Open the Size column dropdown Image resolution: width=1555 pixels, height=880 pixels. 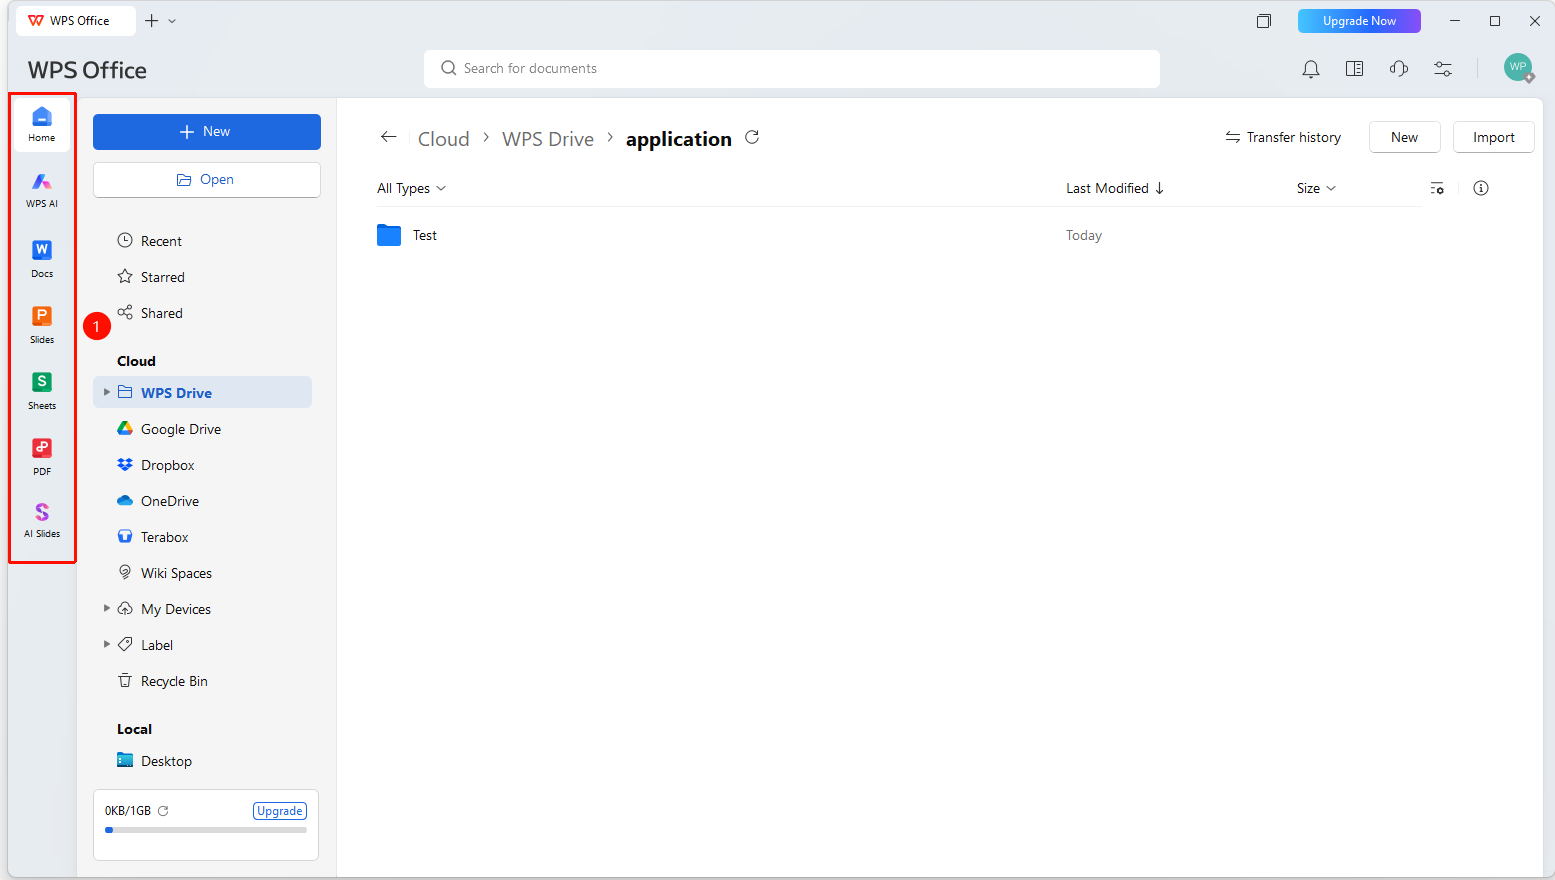click(x=1316, y=188)
